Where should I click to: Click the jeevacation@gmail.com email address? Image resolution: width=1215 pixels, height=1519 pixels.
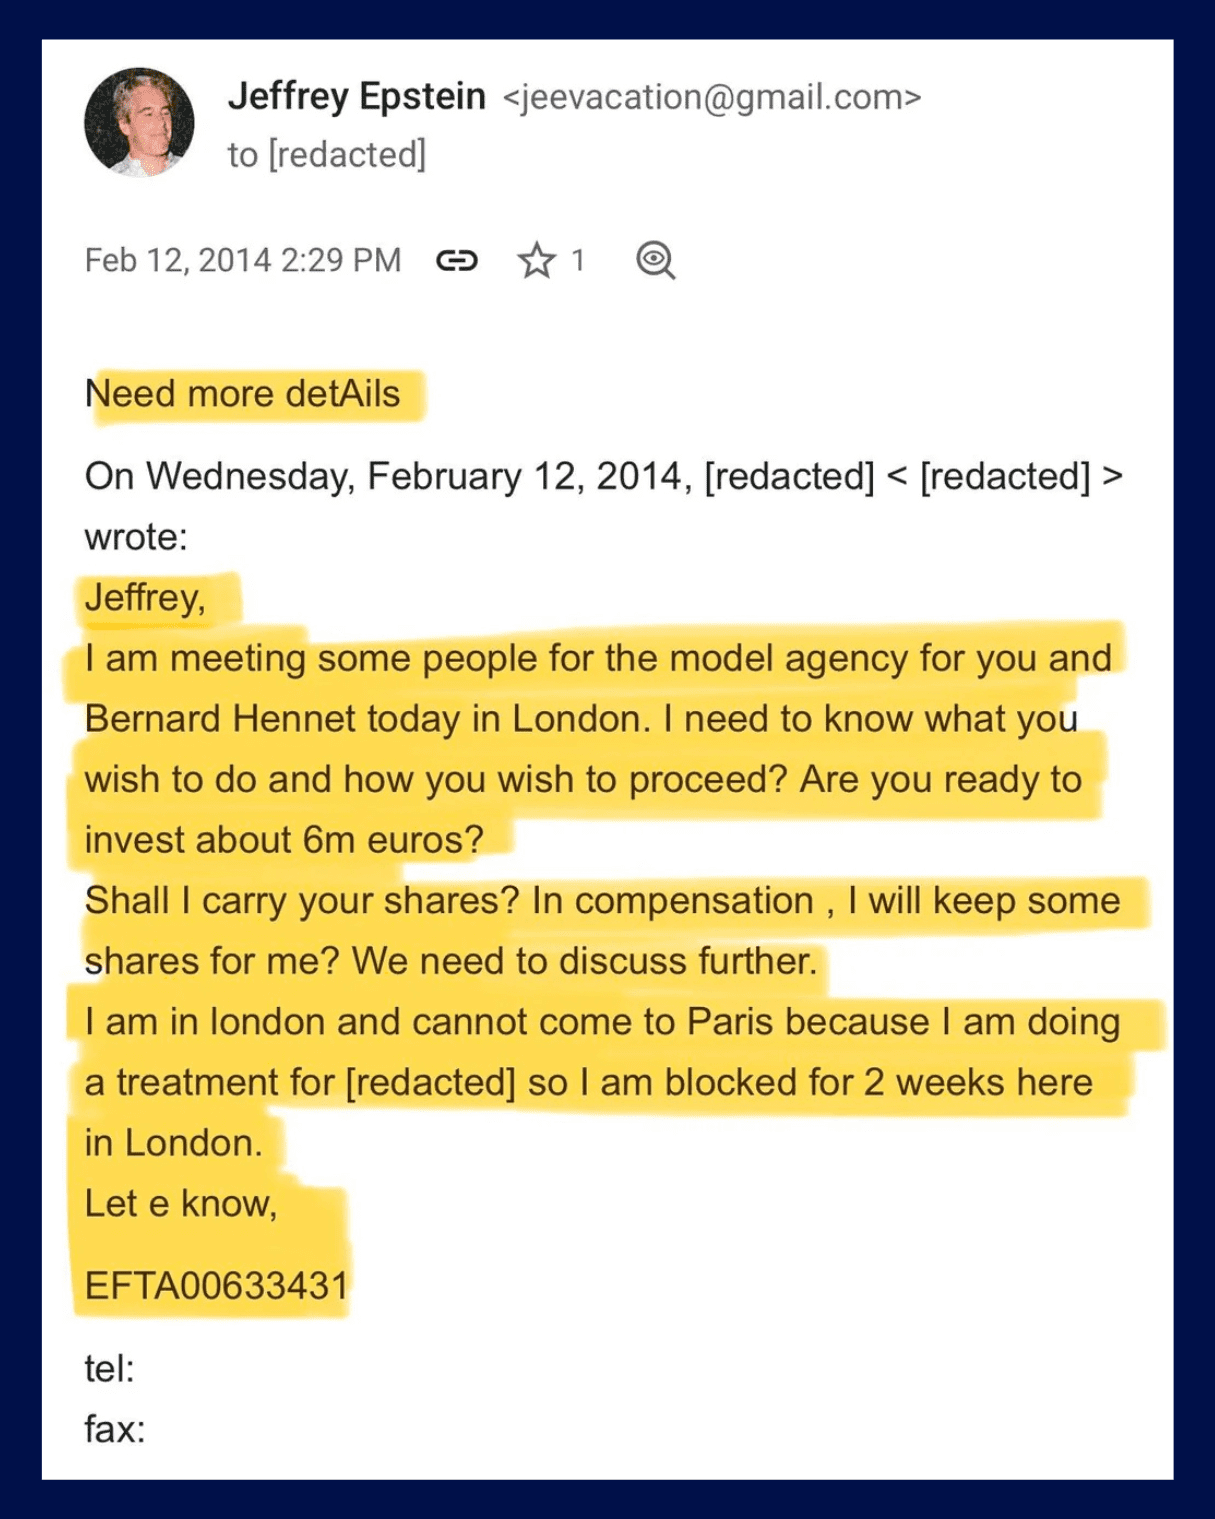(x=711, y=98)
